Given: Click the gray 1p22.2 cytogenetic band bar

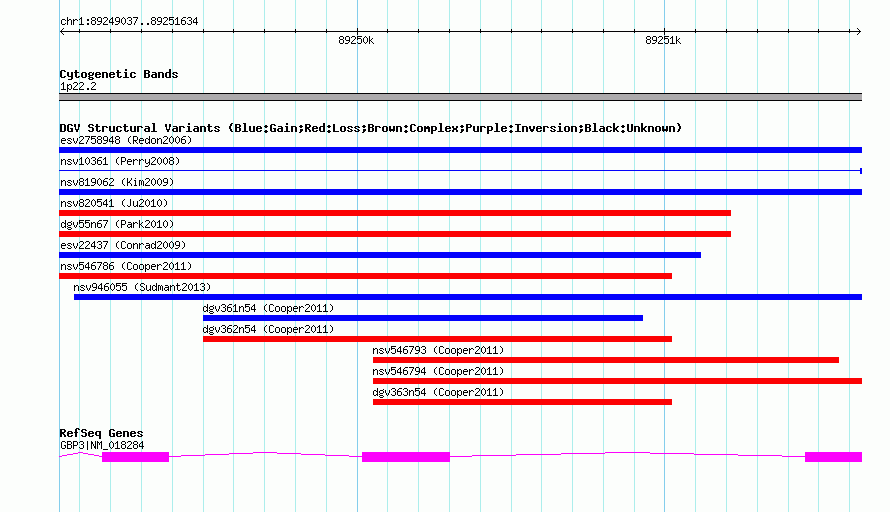Looking at the screenshot, I should coord(460,97).
